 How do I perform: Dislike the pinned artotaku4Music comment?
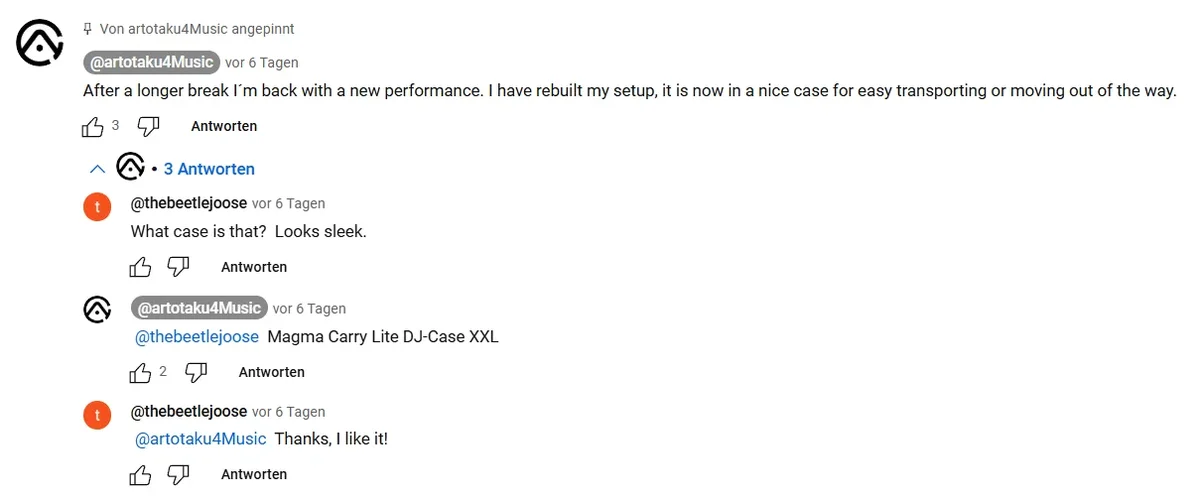point(148,127)
